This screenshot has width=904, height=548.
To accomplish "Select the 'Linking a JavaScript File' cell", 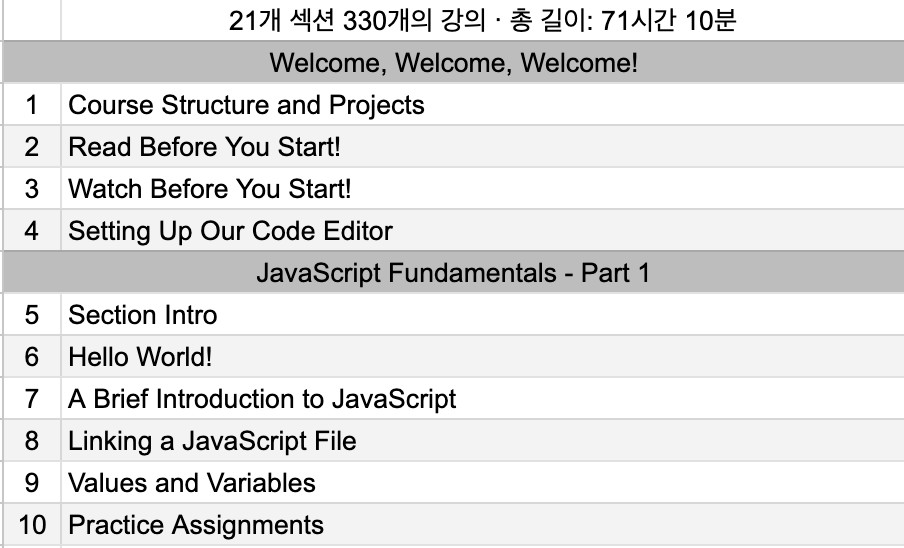I will tap(482, 441).
